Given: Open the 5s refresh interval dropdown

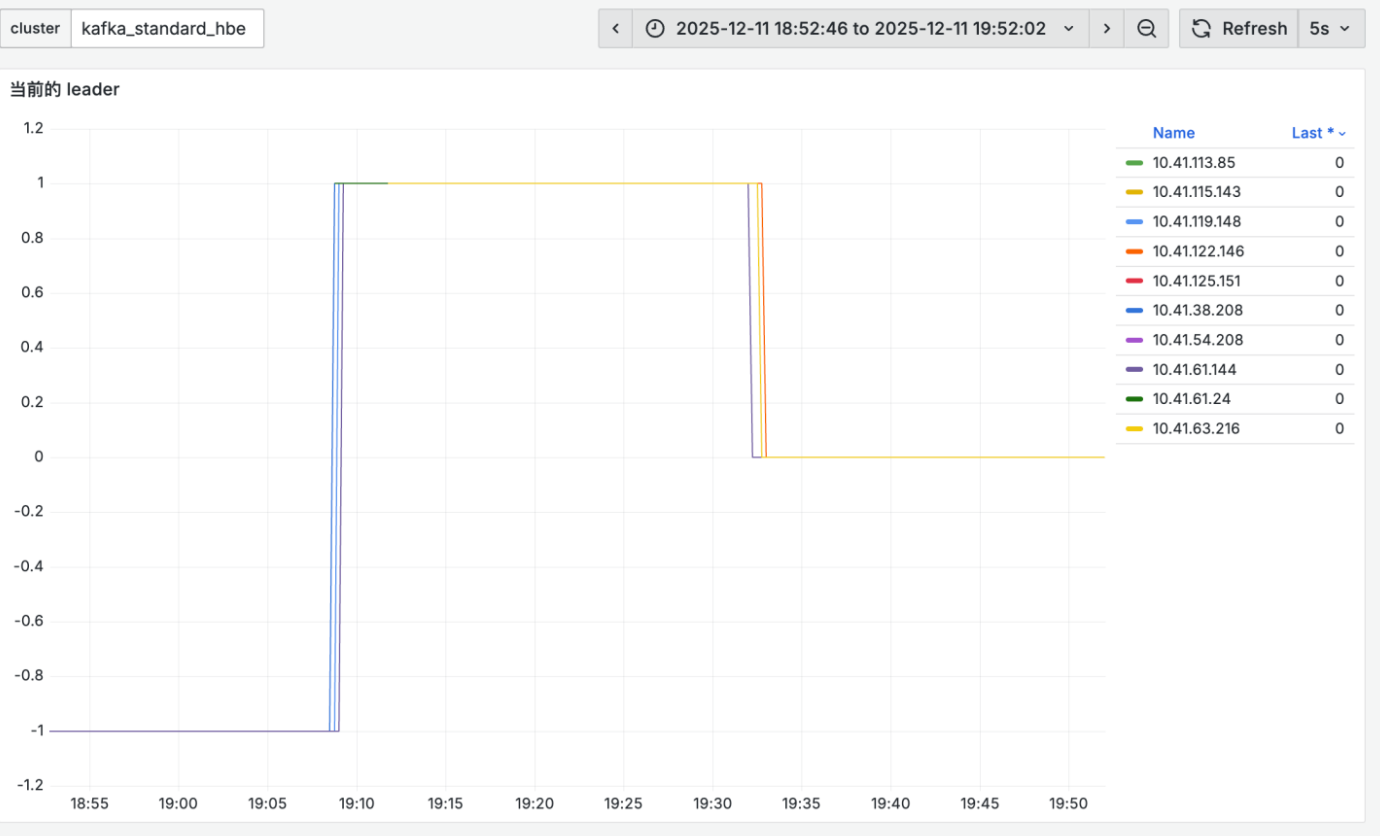Looking at the screenshot, I should coord(1330,29).
